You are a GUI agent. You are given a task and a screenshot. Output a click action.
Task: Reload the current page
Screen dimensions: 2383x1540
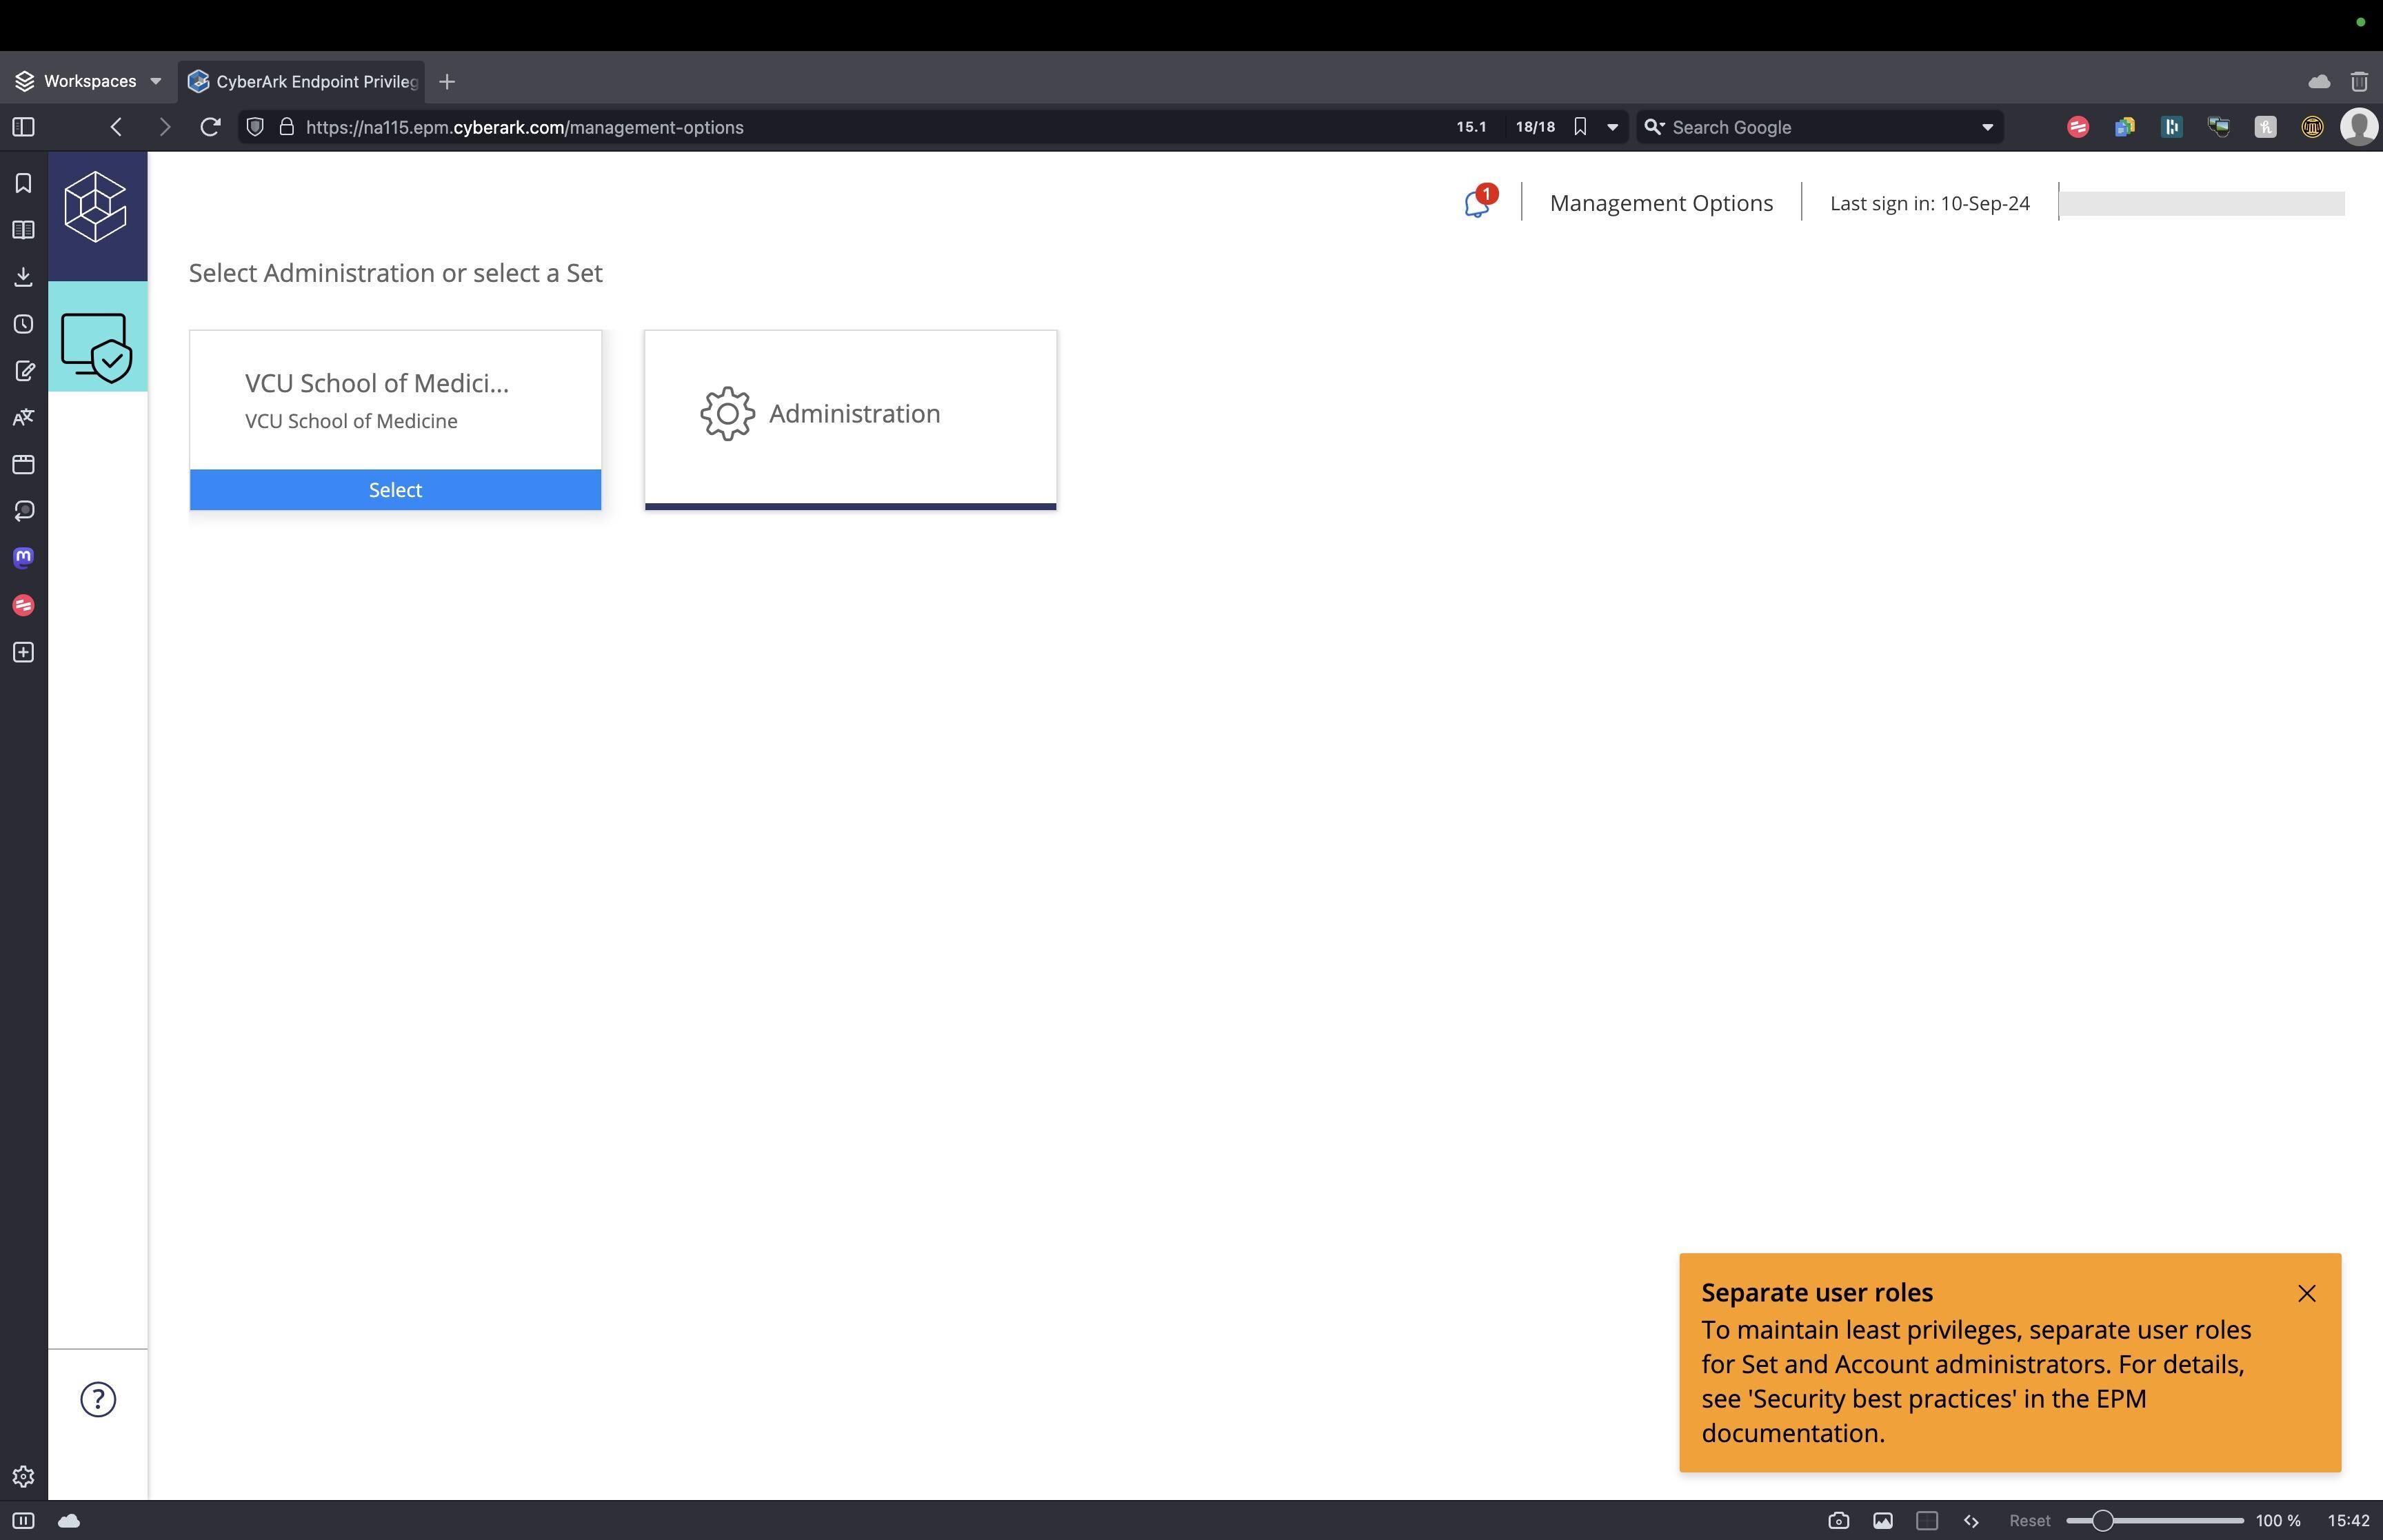(x=210, y=127)
